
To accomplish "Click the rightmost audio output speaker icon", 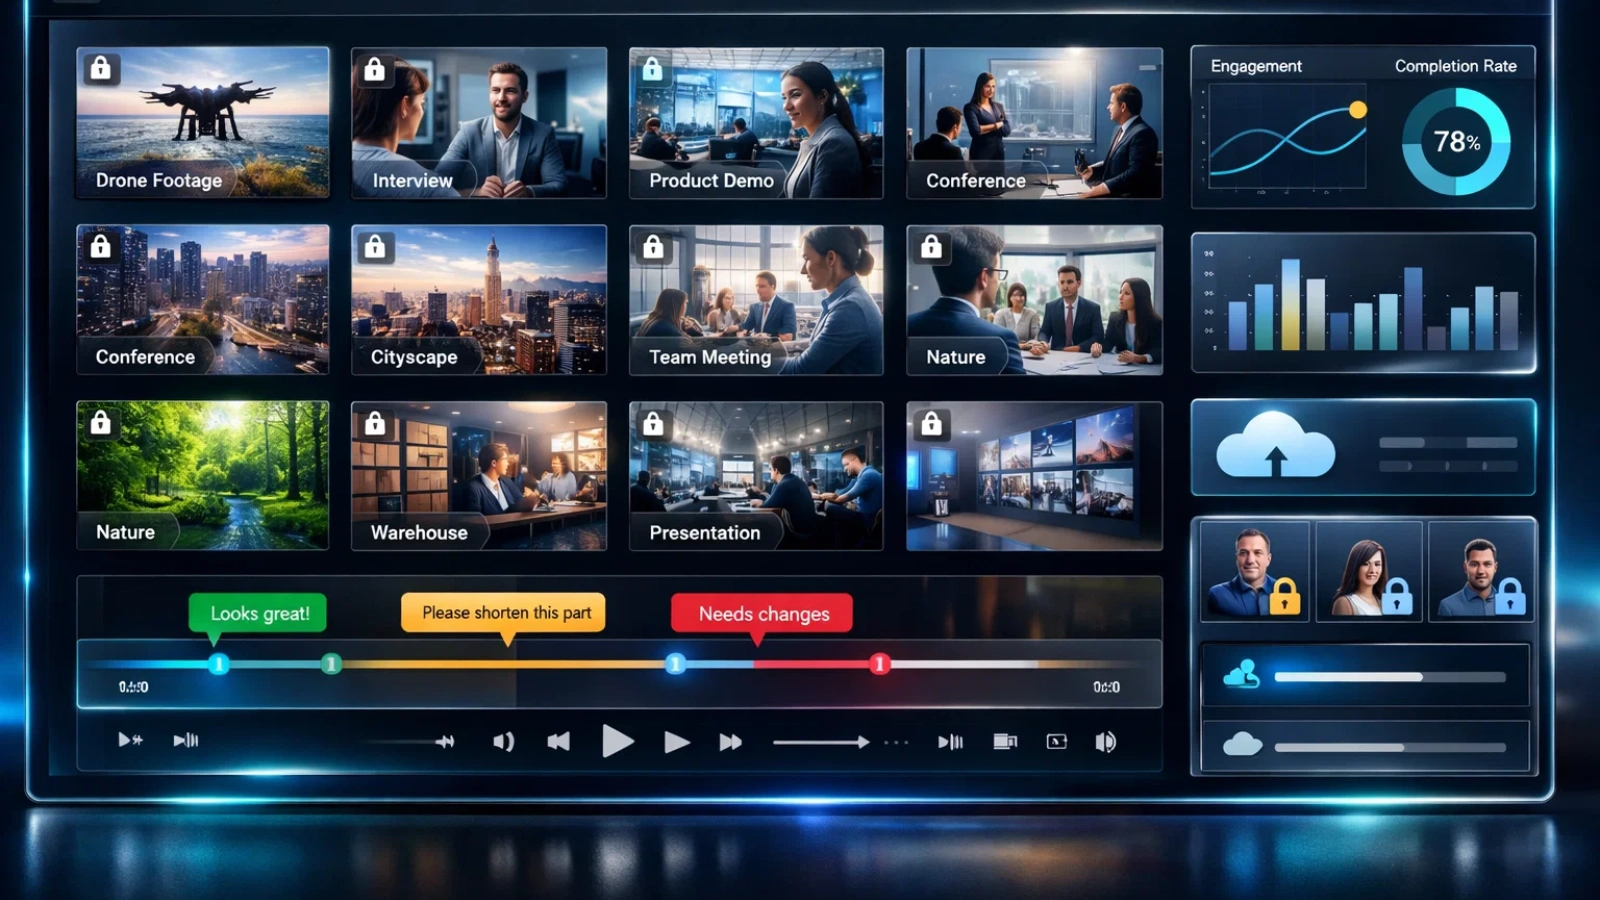I will [1106, 741].
